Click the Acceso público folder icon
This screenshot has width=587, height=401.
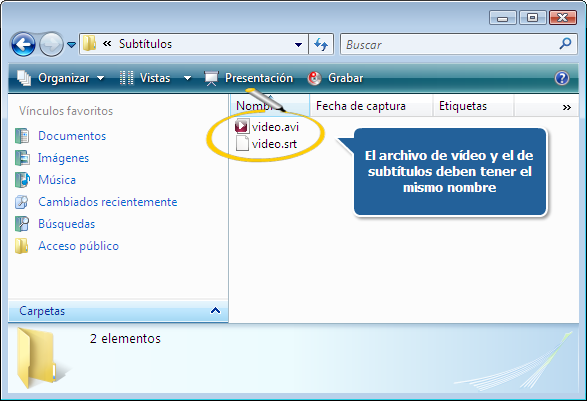(21, 246)
